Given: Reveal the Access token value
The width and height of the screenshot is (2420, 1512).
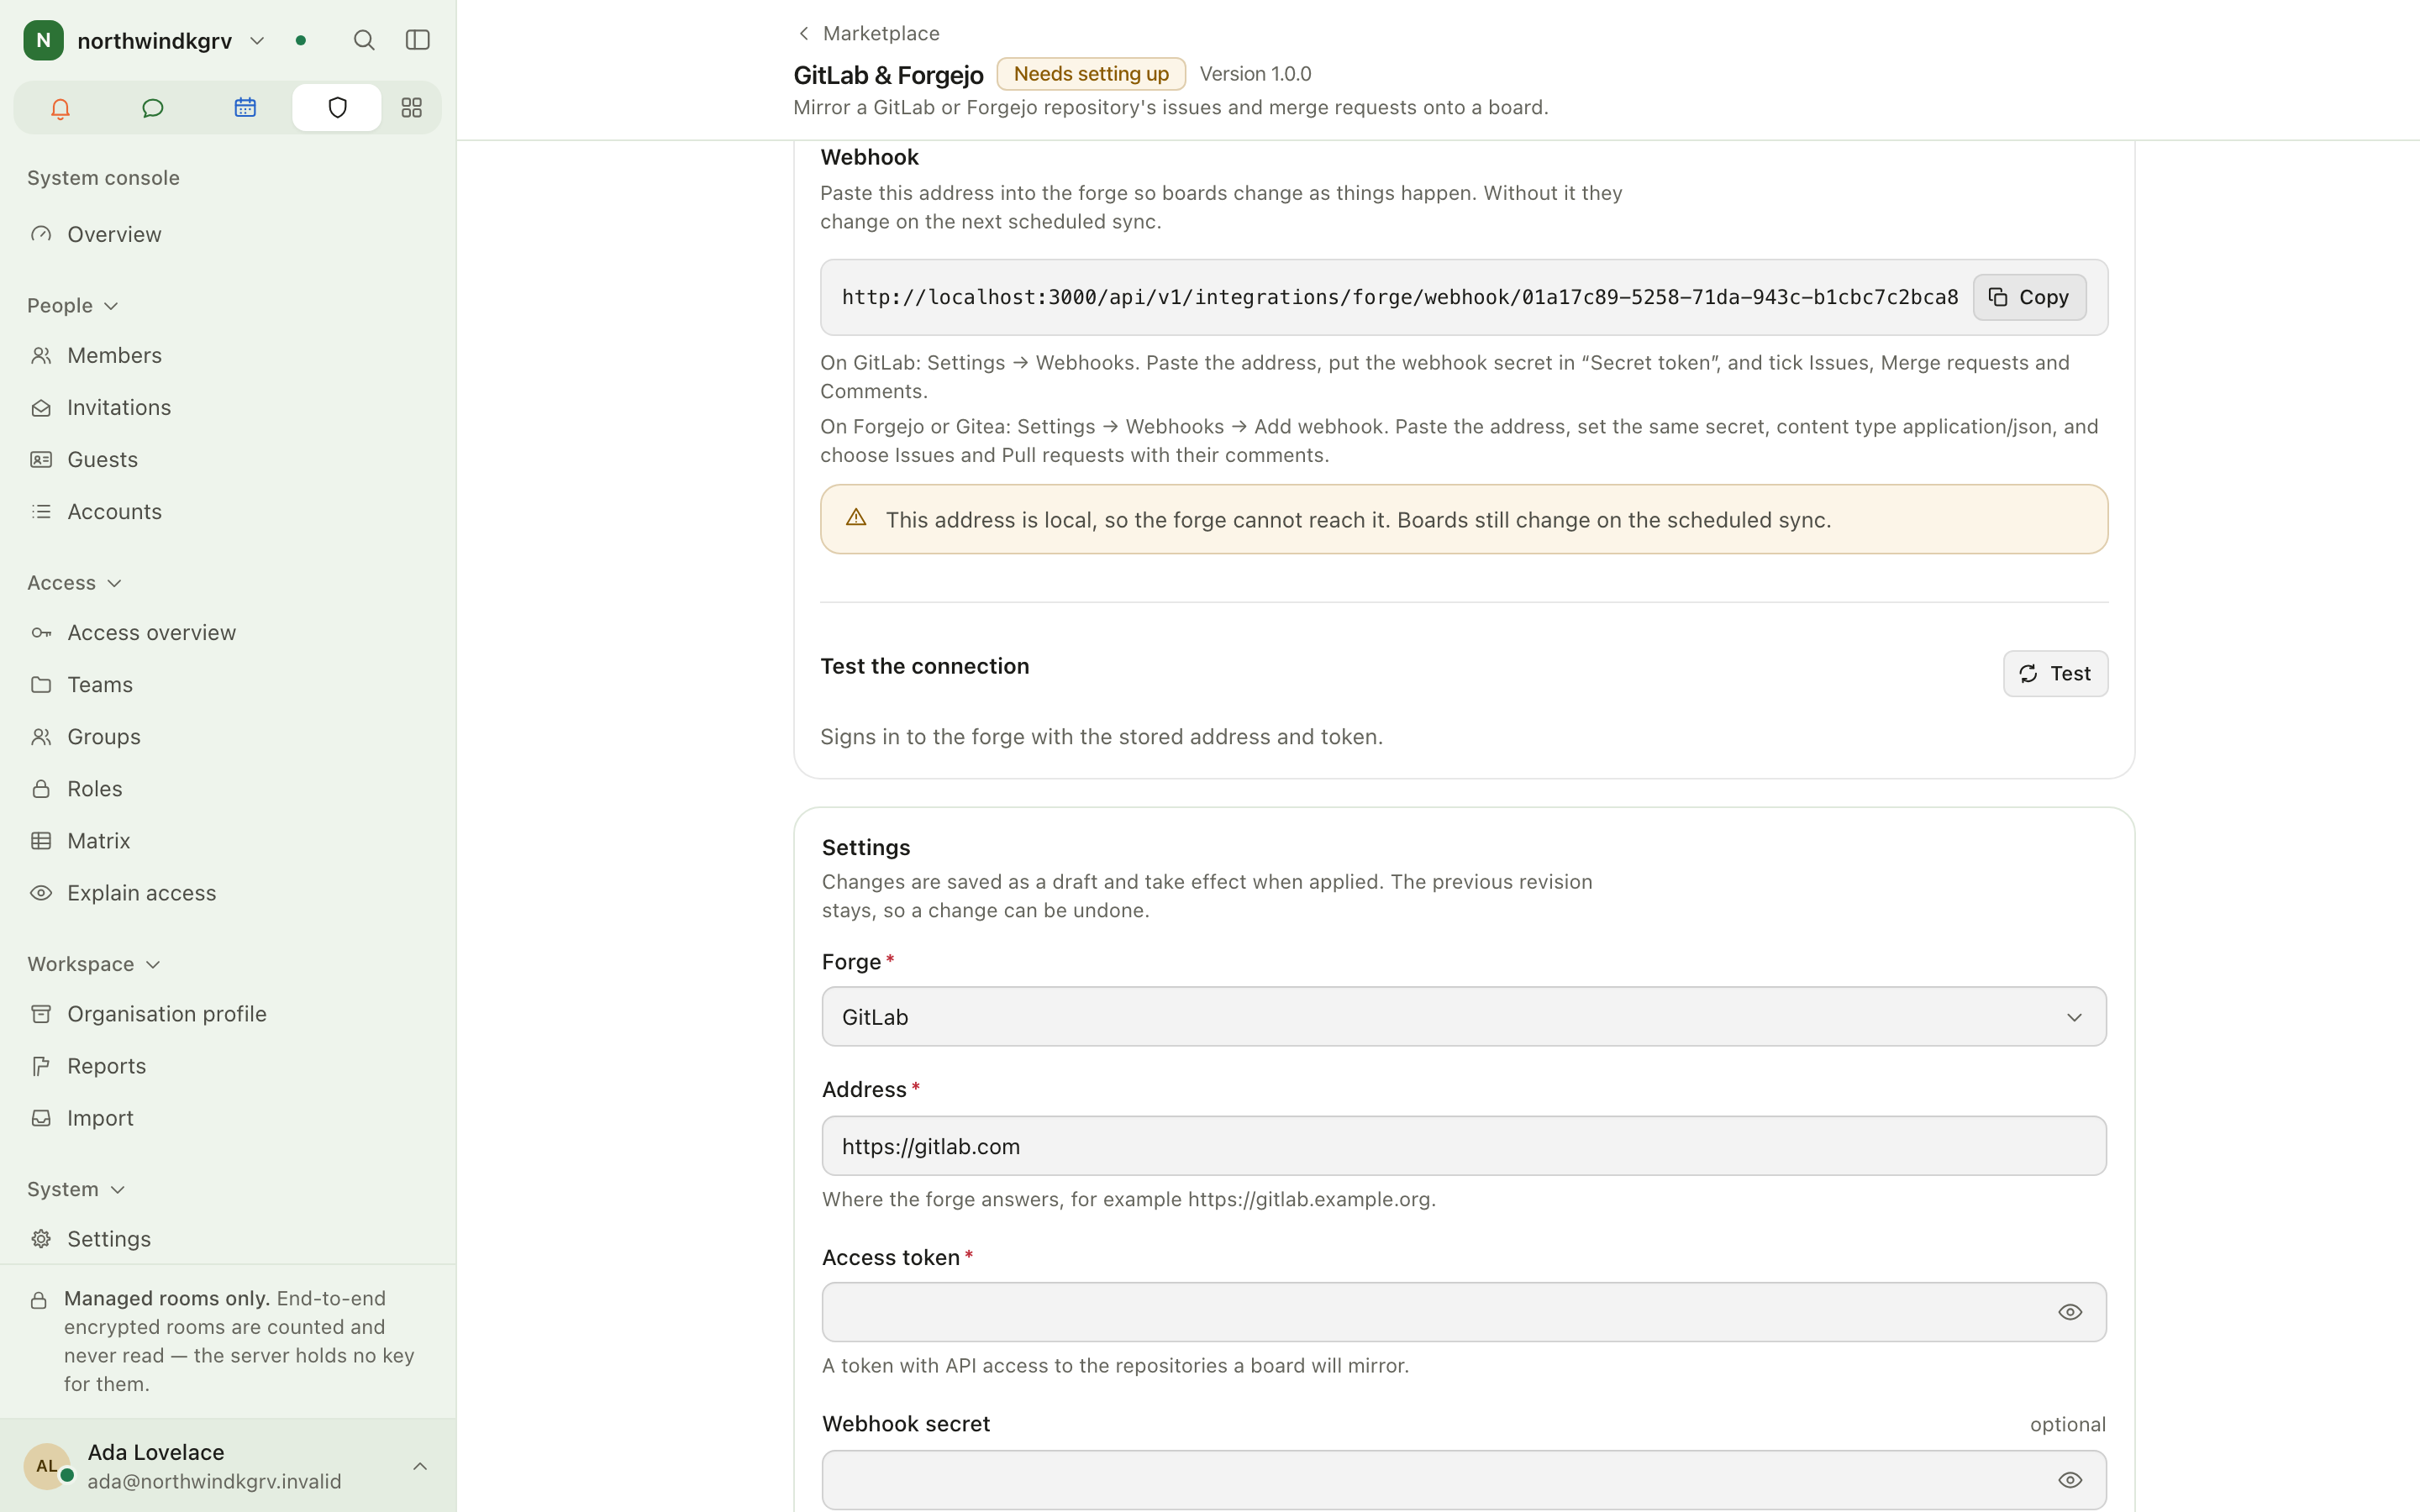Looking at the screenshot, I should click(2070, 1312).
